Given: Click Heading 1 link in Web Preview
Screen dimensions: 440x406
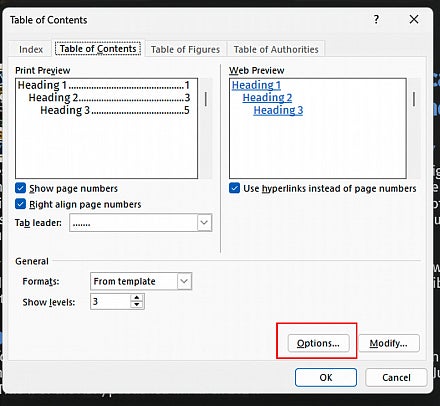Looking at the screenshot, I should [x=256, y=85].
